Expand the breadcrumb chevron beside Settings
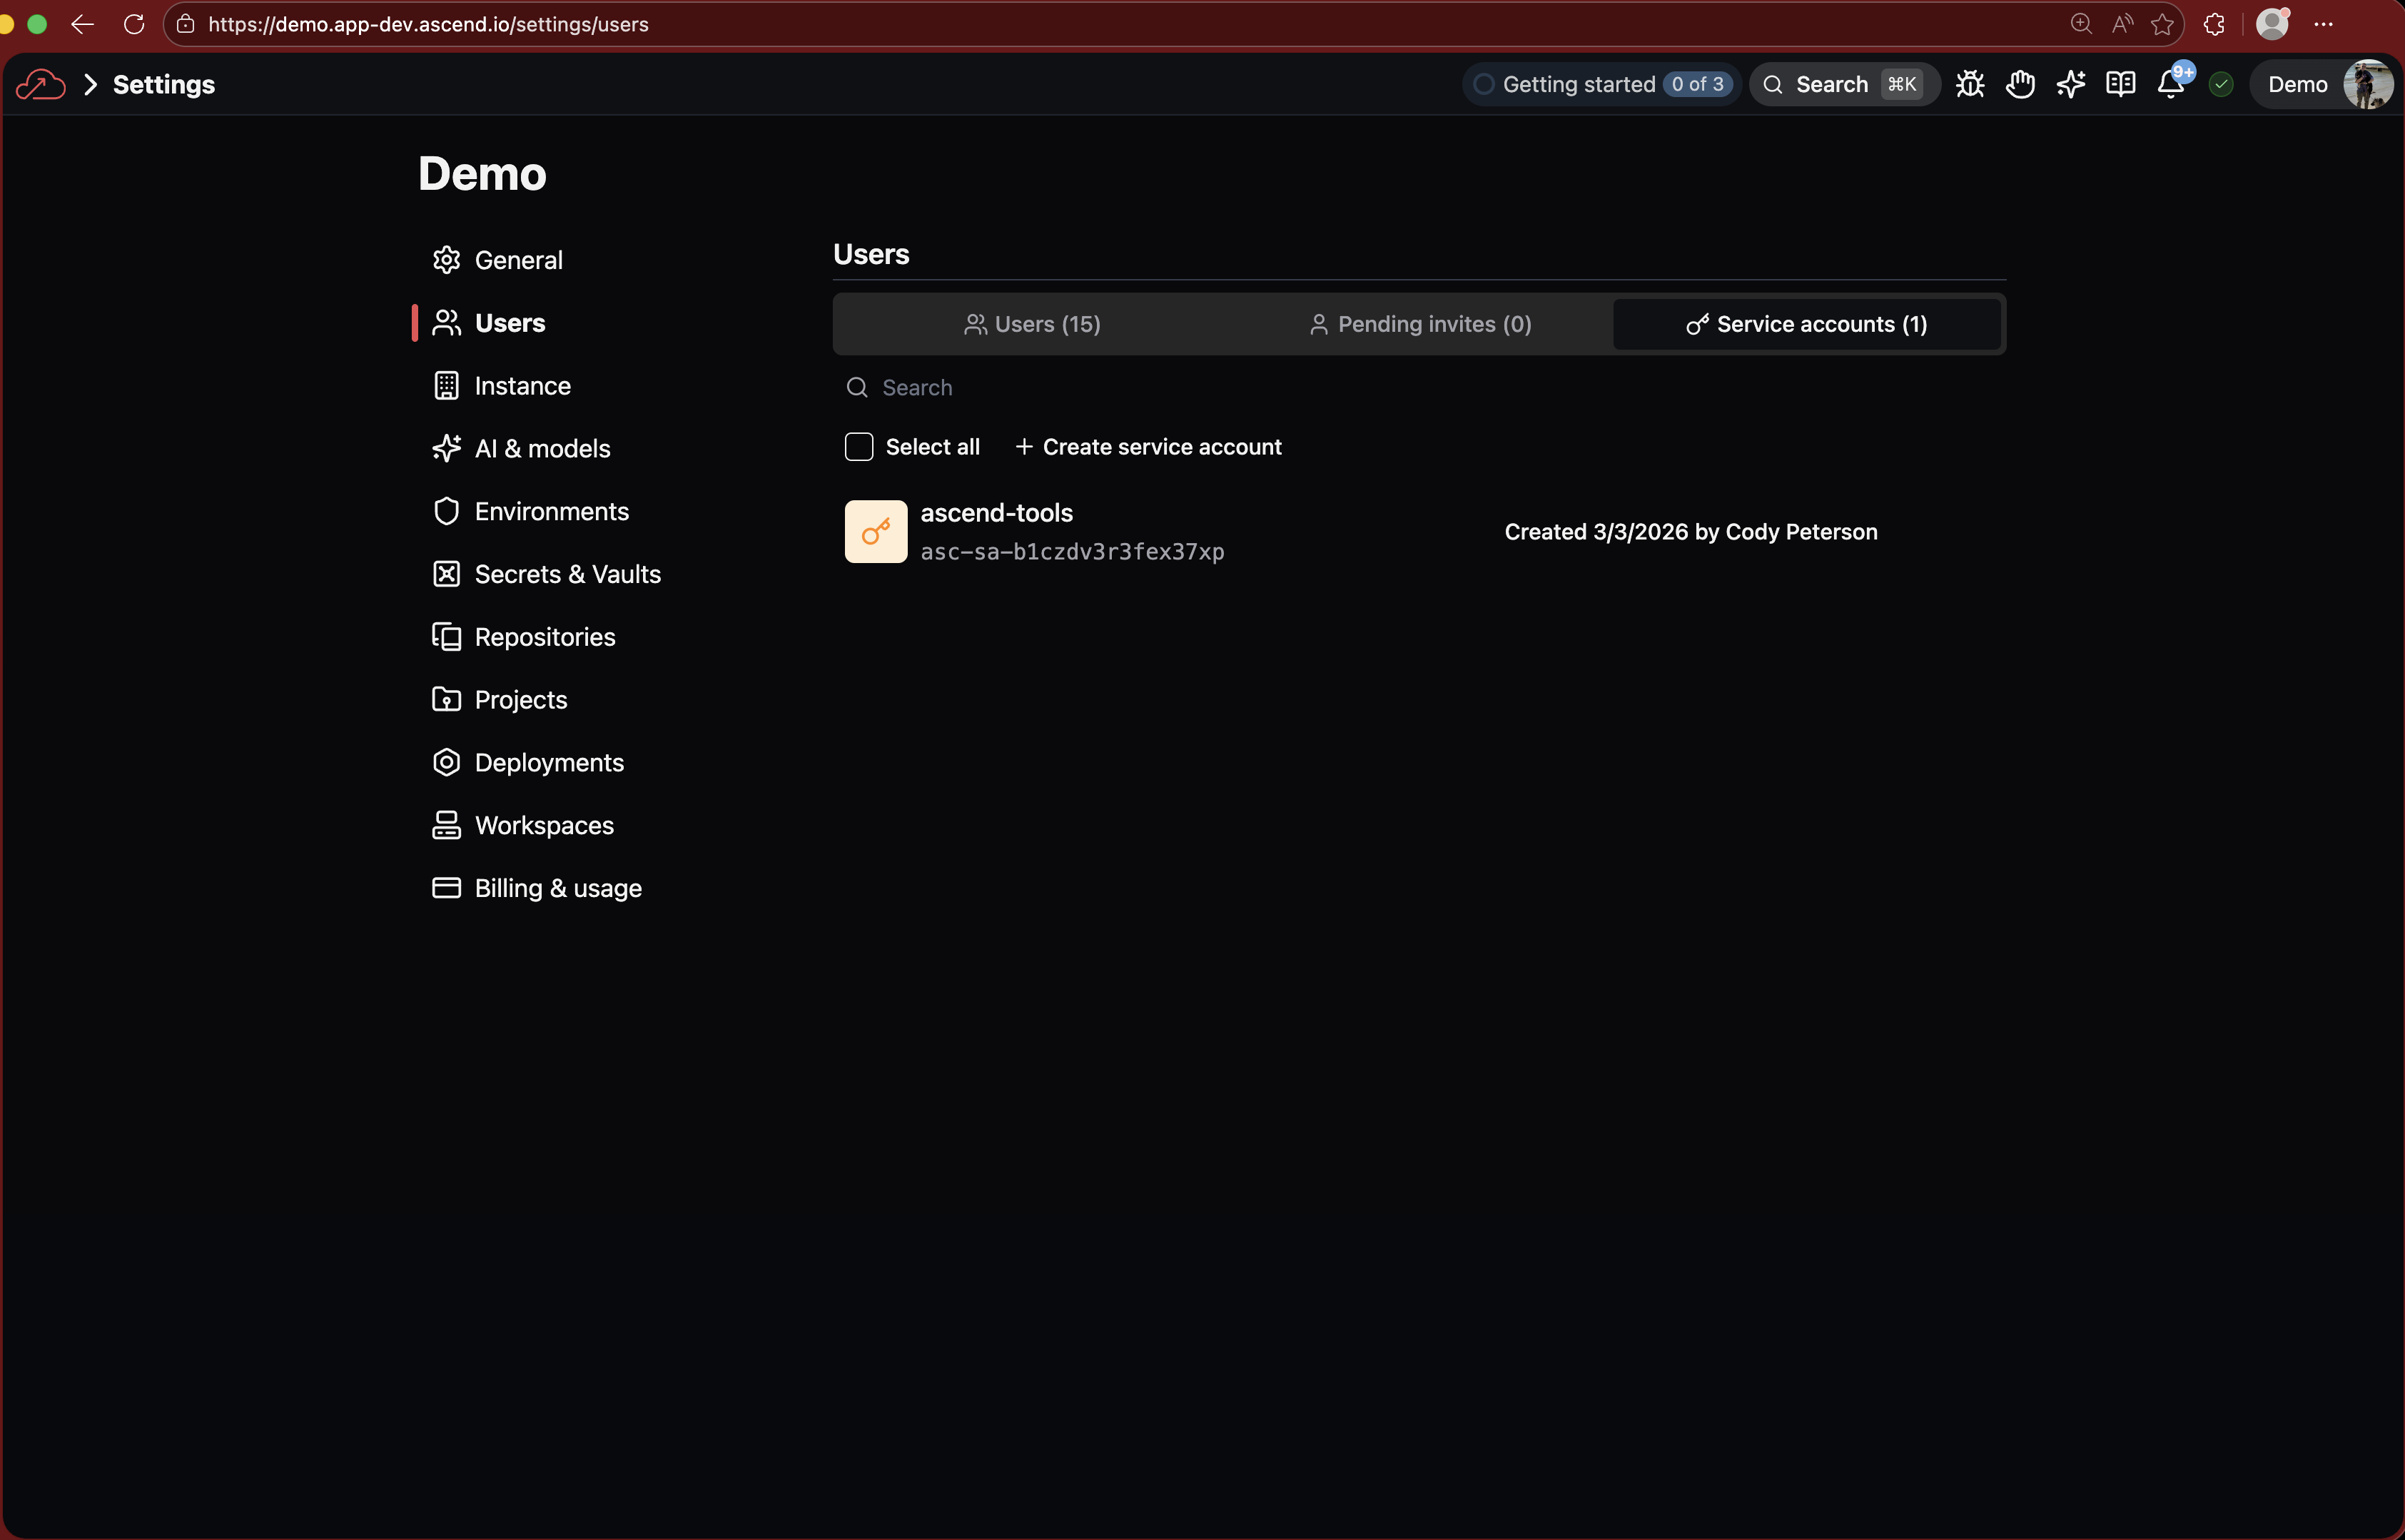Image resolution: width=2405 pixels, height=1540 pixels. tap(90, 84)
